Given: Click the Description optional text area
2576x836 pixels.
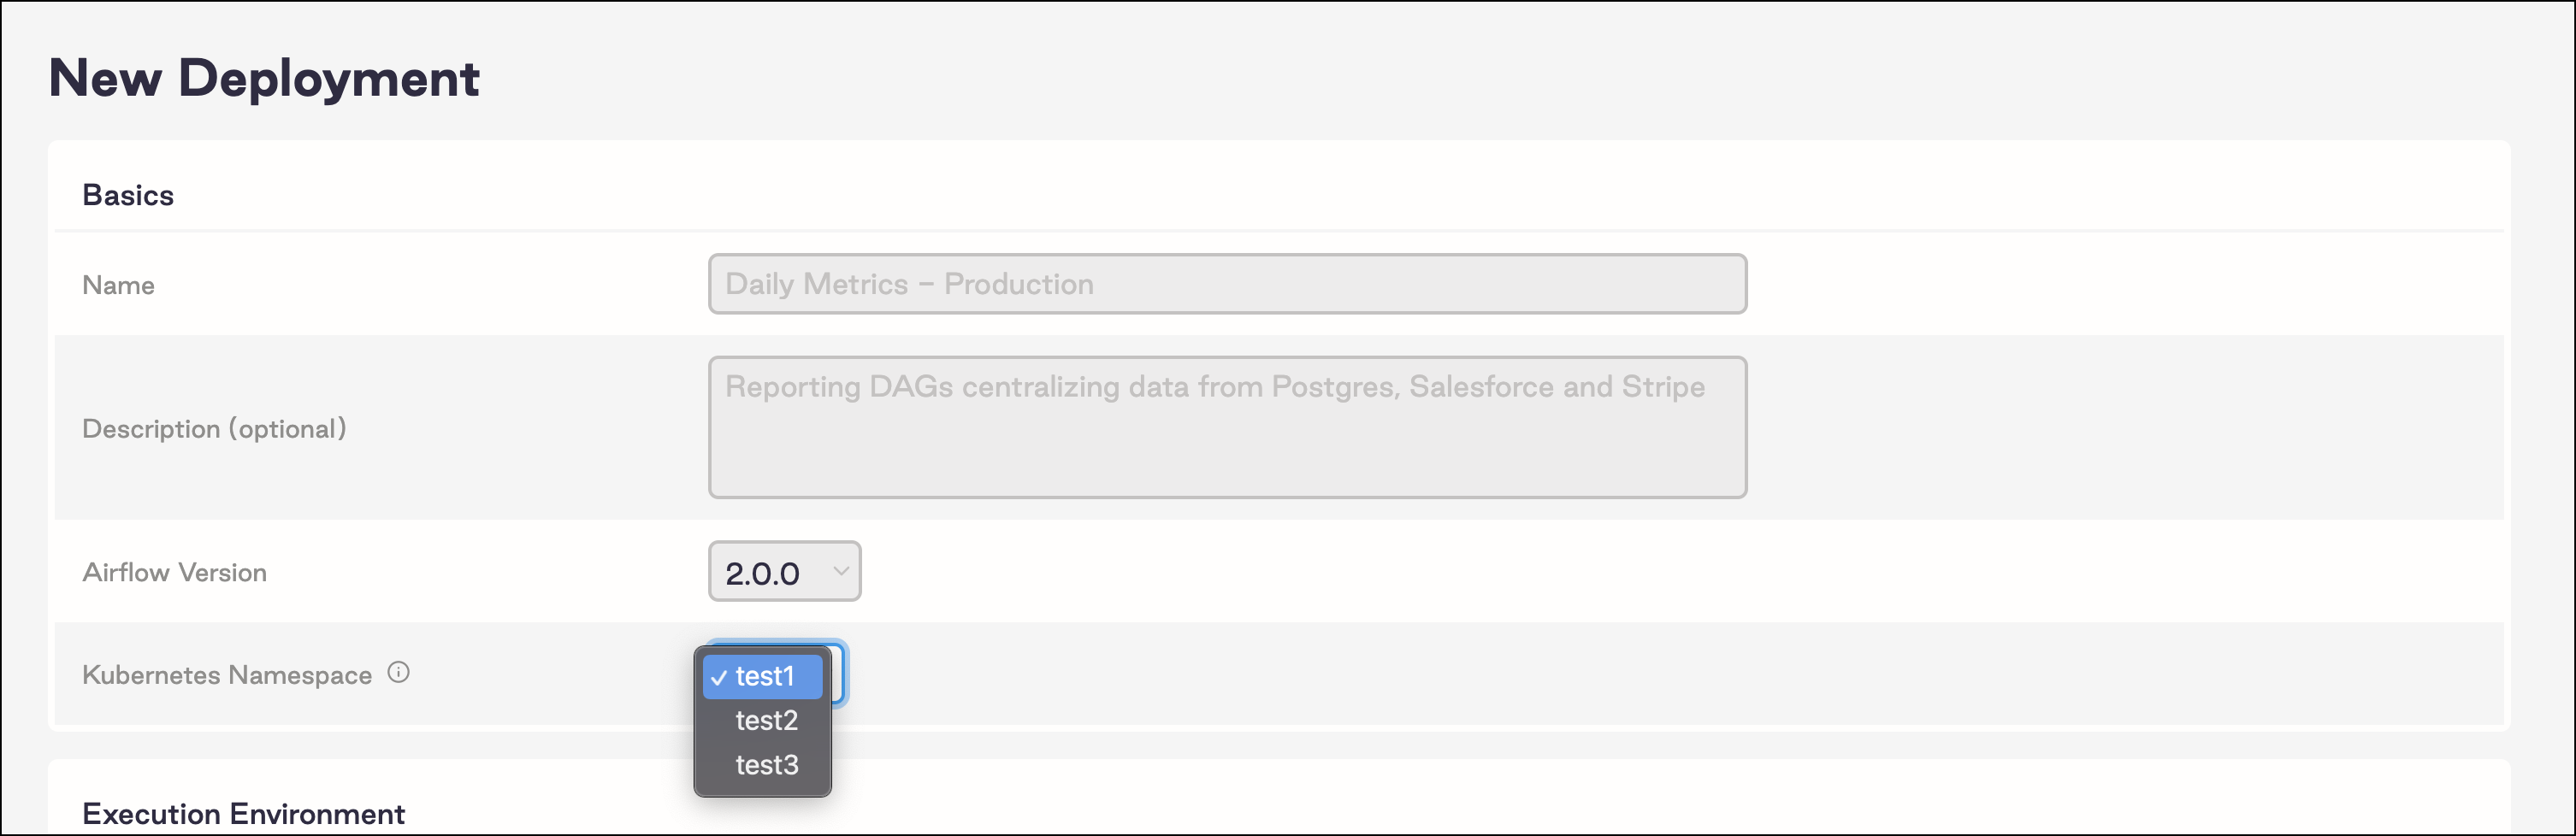Looking at the screenshot, I should [1227, 427].
